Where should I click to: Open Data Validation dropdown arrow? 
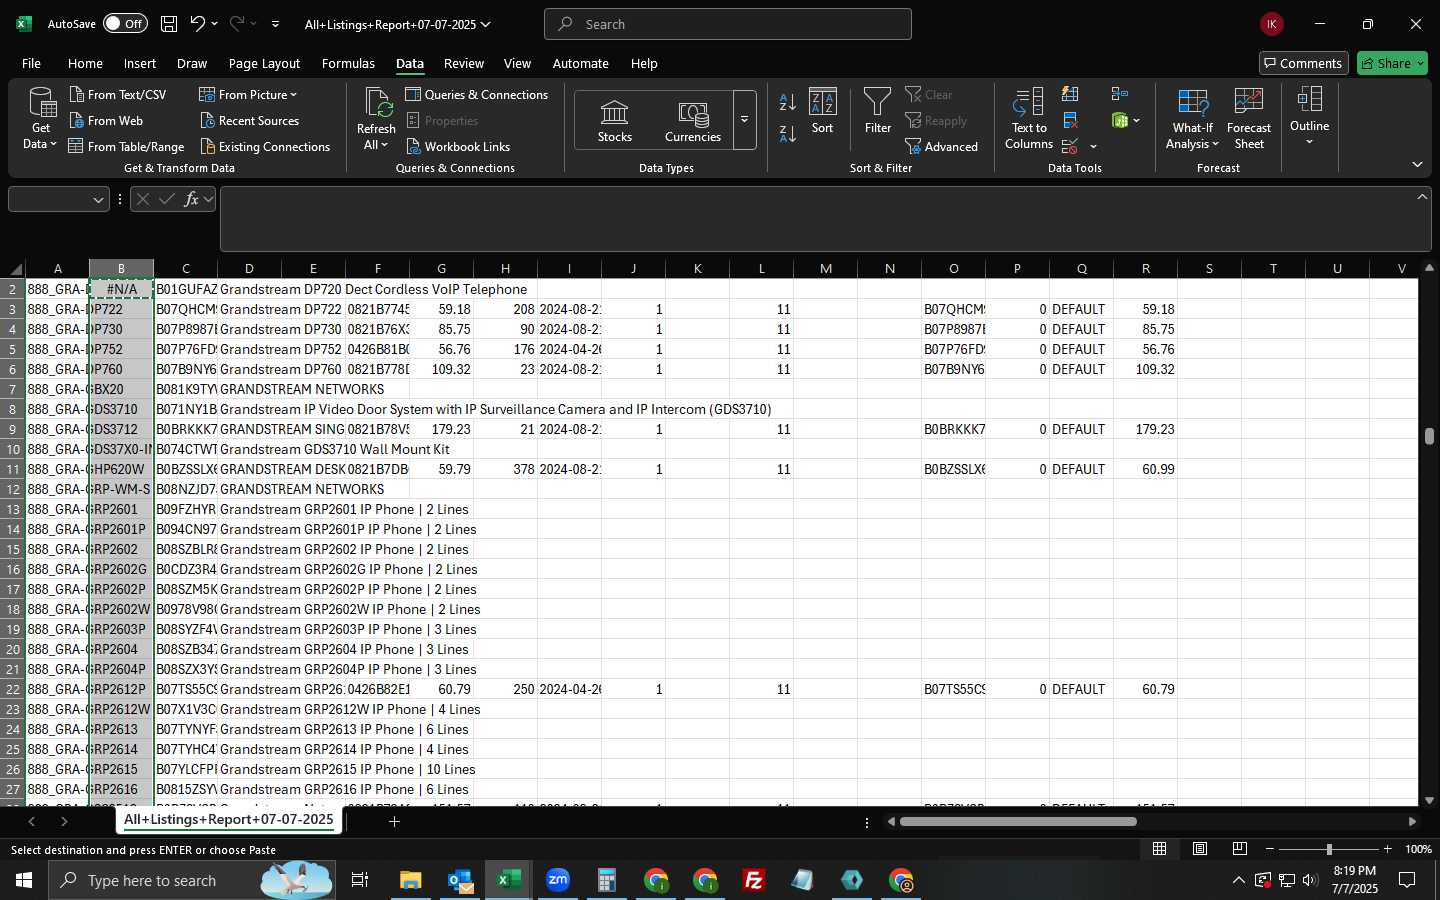click(x=1093, y=147)
